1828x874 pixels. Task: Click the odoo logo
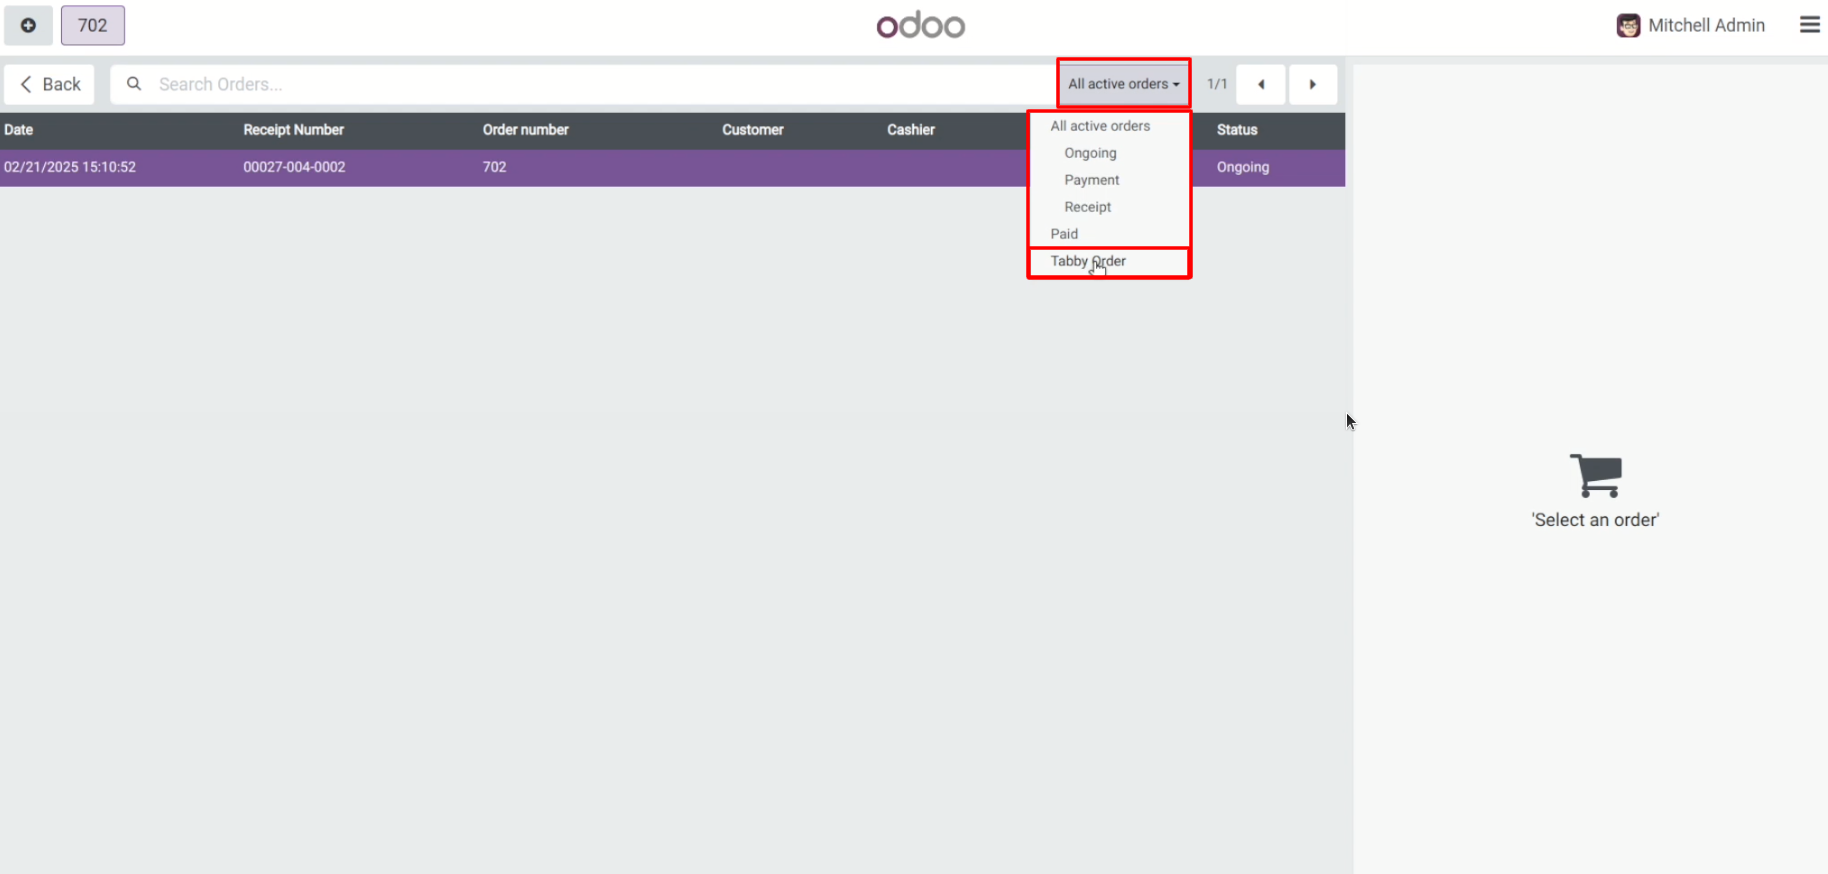click(x=921, y=25)
